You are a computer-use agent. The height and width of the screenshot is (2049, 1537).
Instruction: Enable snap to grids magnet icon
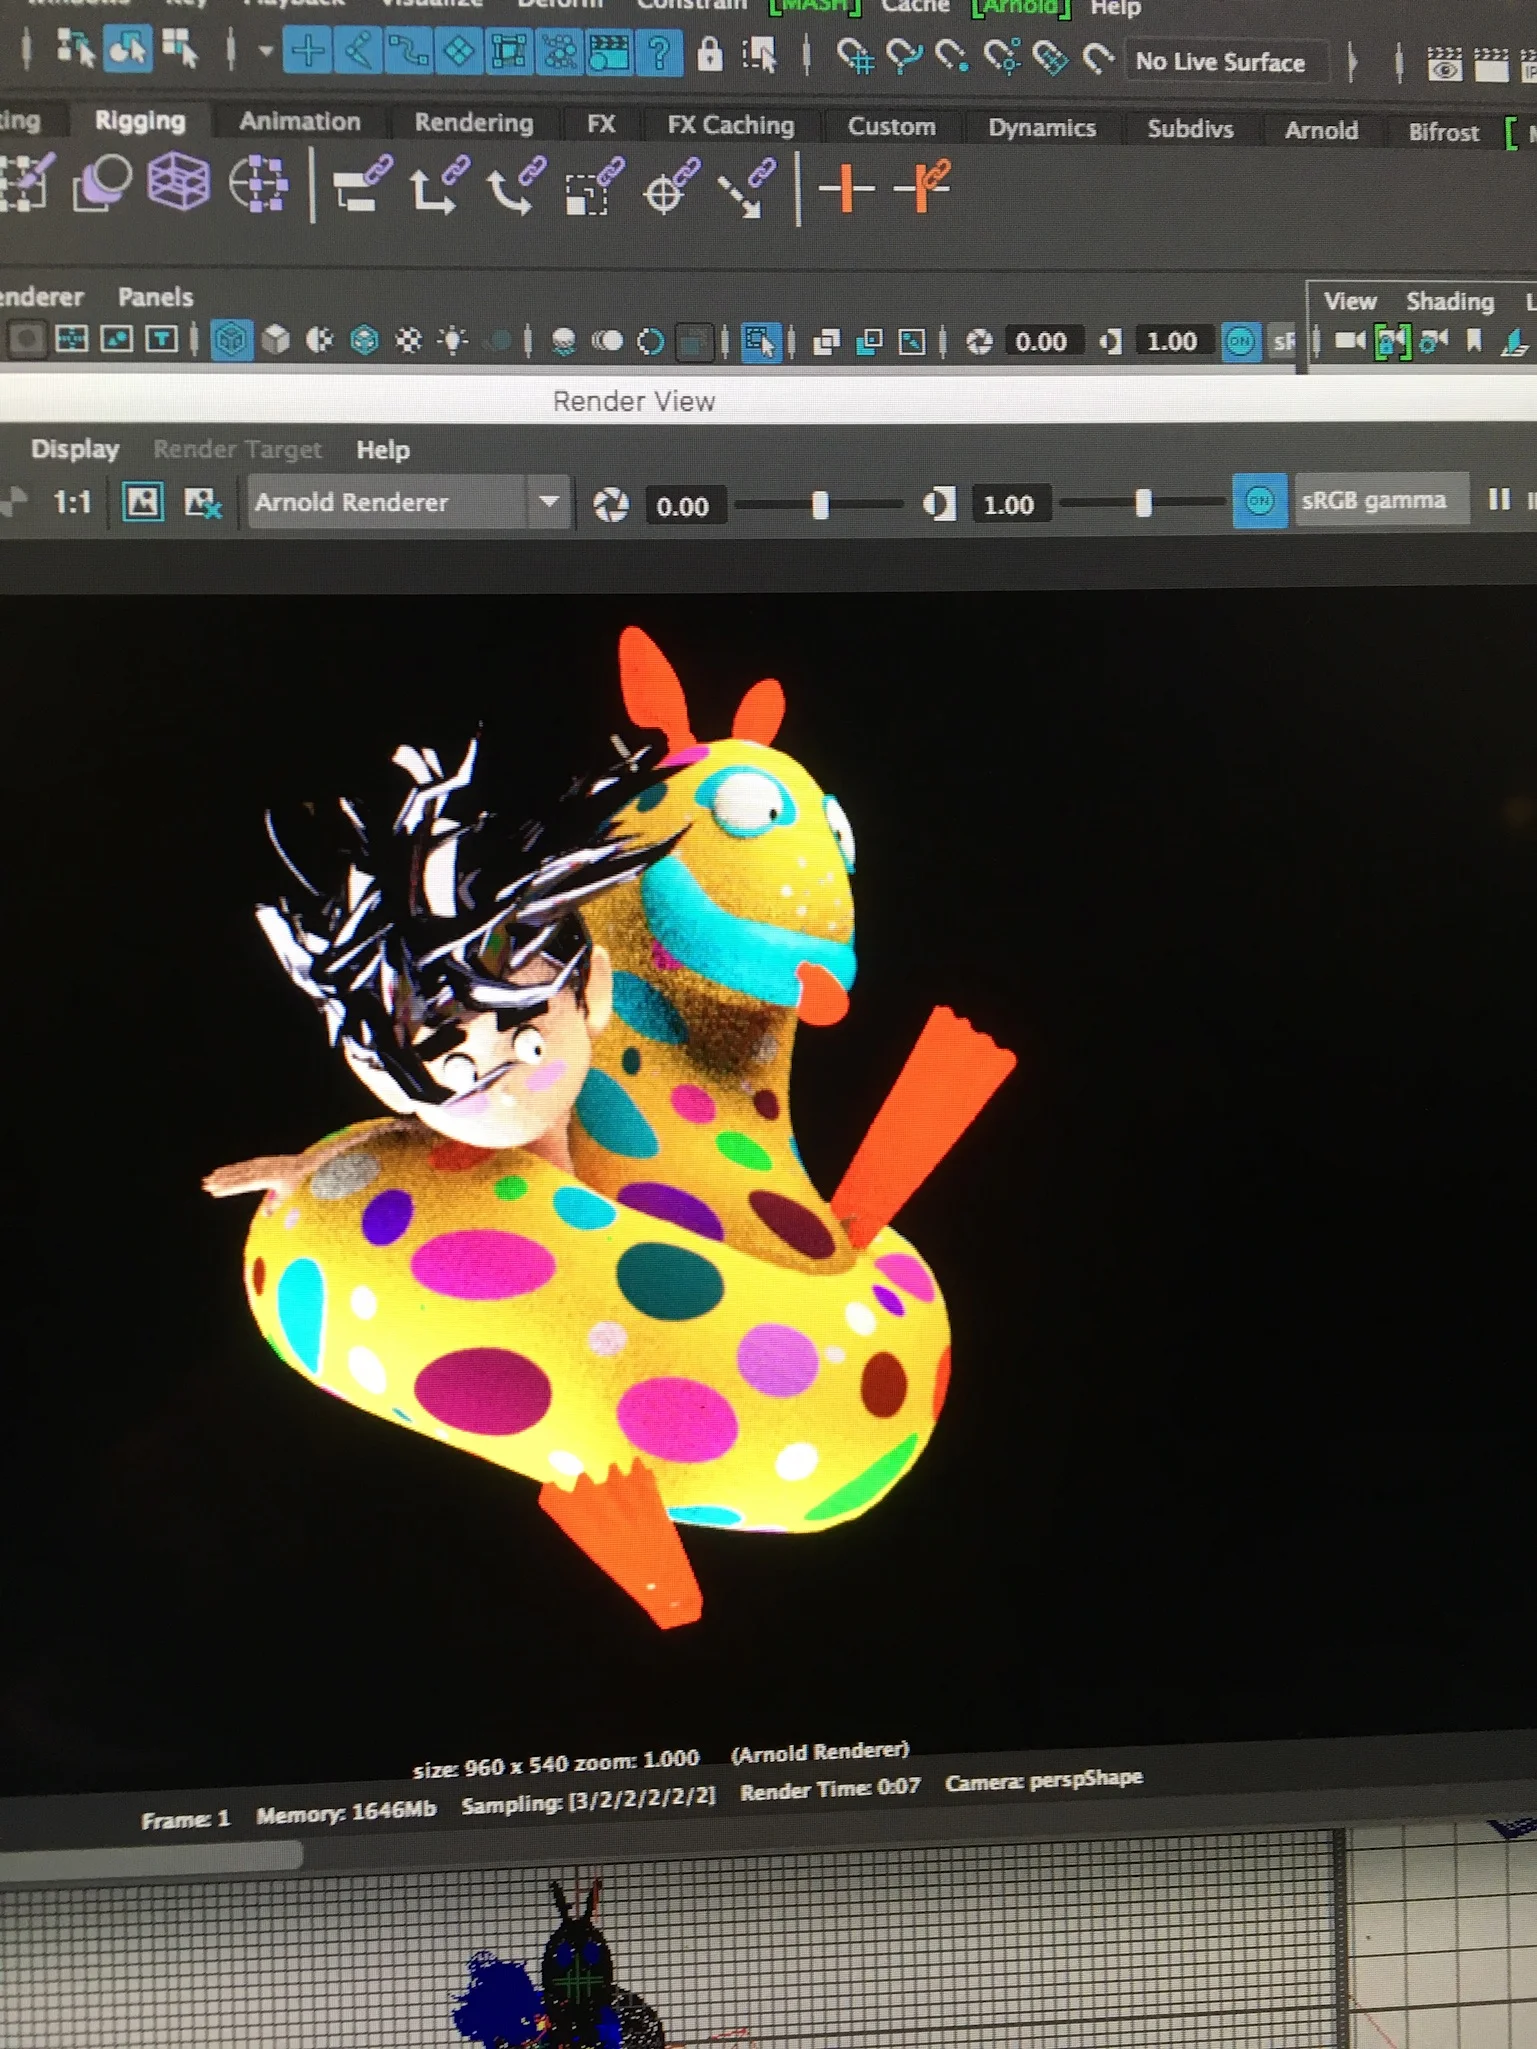click(855, 57)
